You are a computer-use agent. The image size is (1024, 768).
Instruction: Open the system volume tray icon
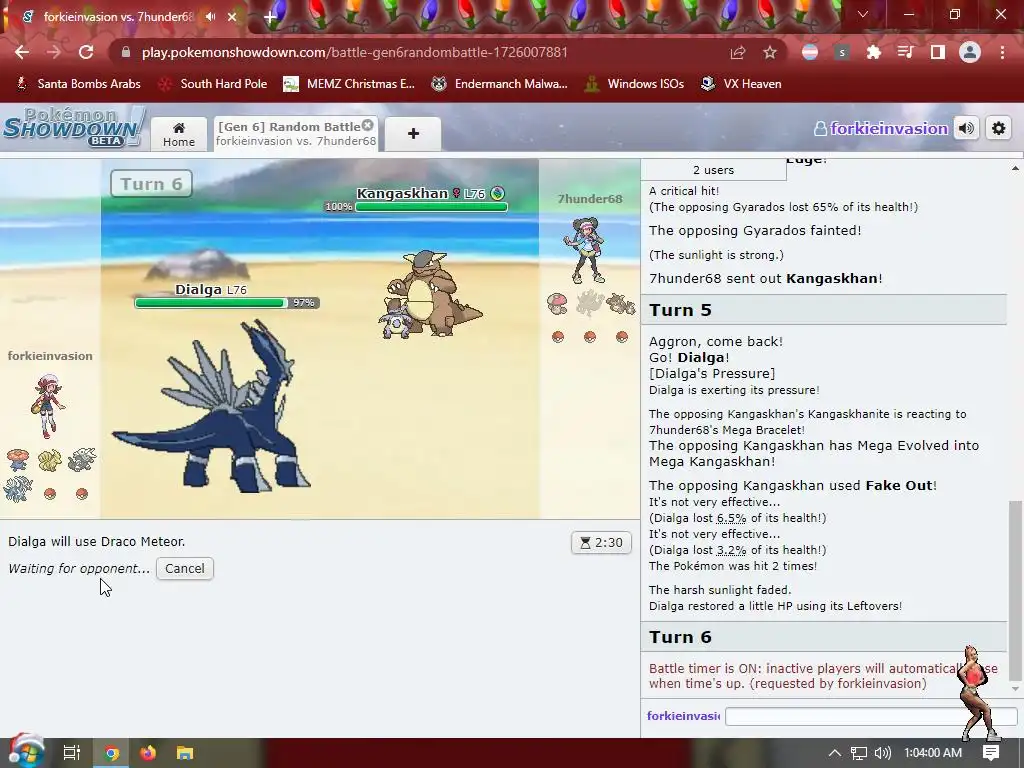(883, 753)
